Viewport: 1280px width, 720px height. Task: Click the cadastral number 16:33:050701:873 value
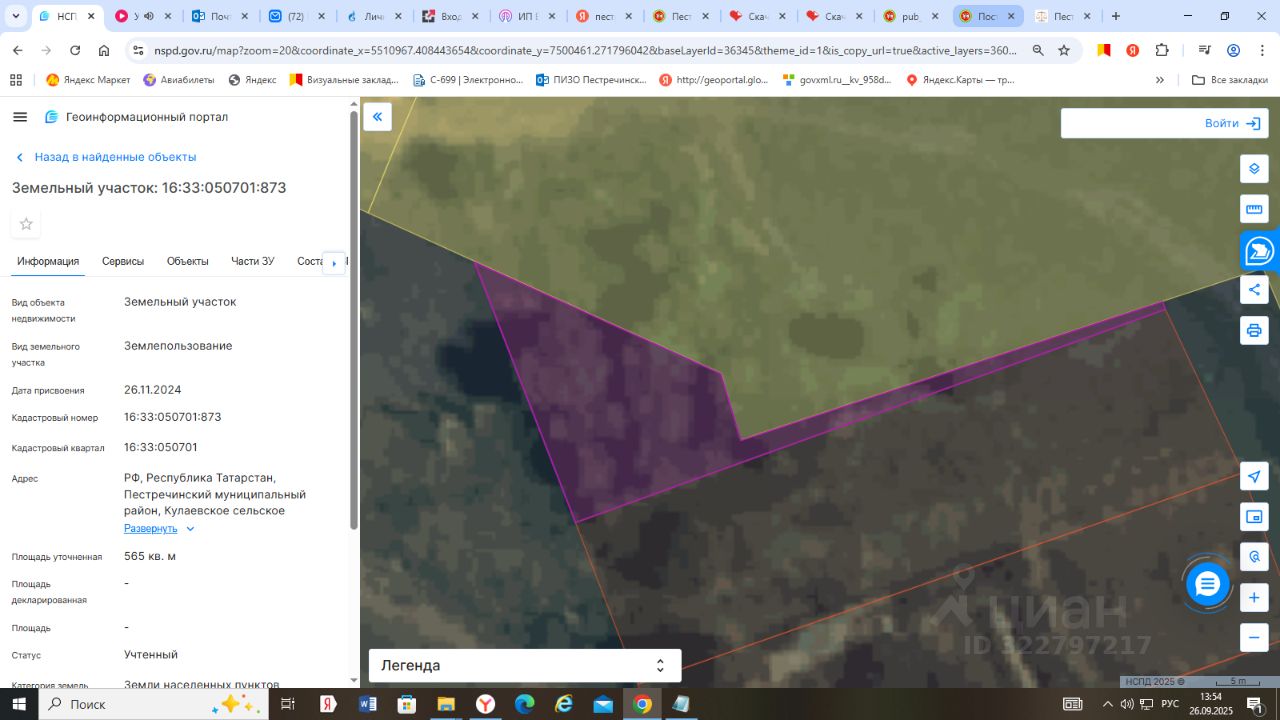pos(173,417)
